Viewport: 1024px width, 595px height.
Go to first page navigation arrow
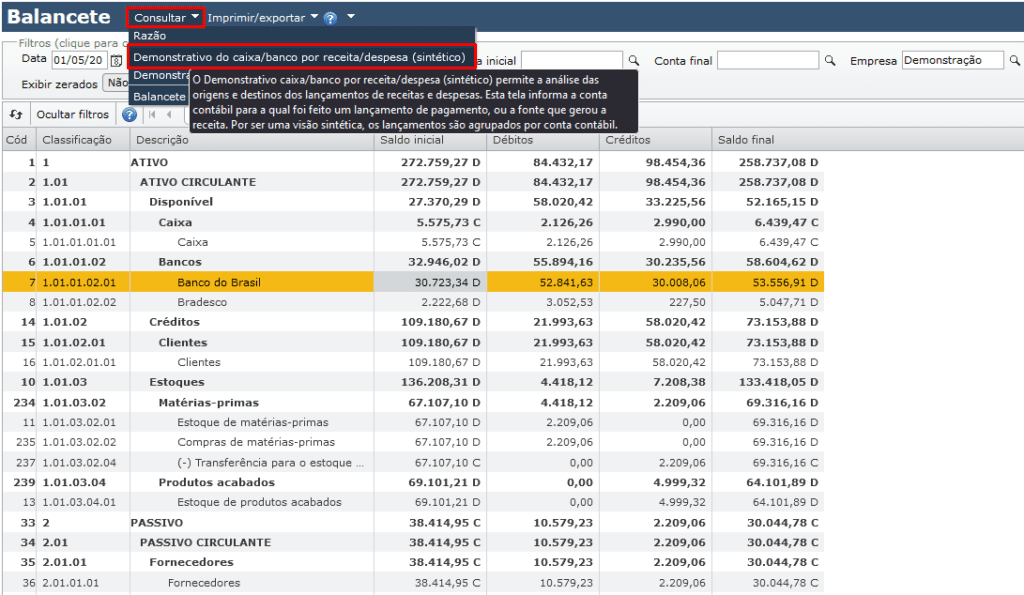point(152,114)
